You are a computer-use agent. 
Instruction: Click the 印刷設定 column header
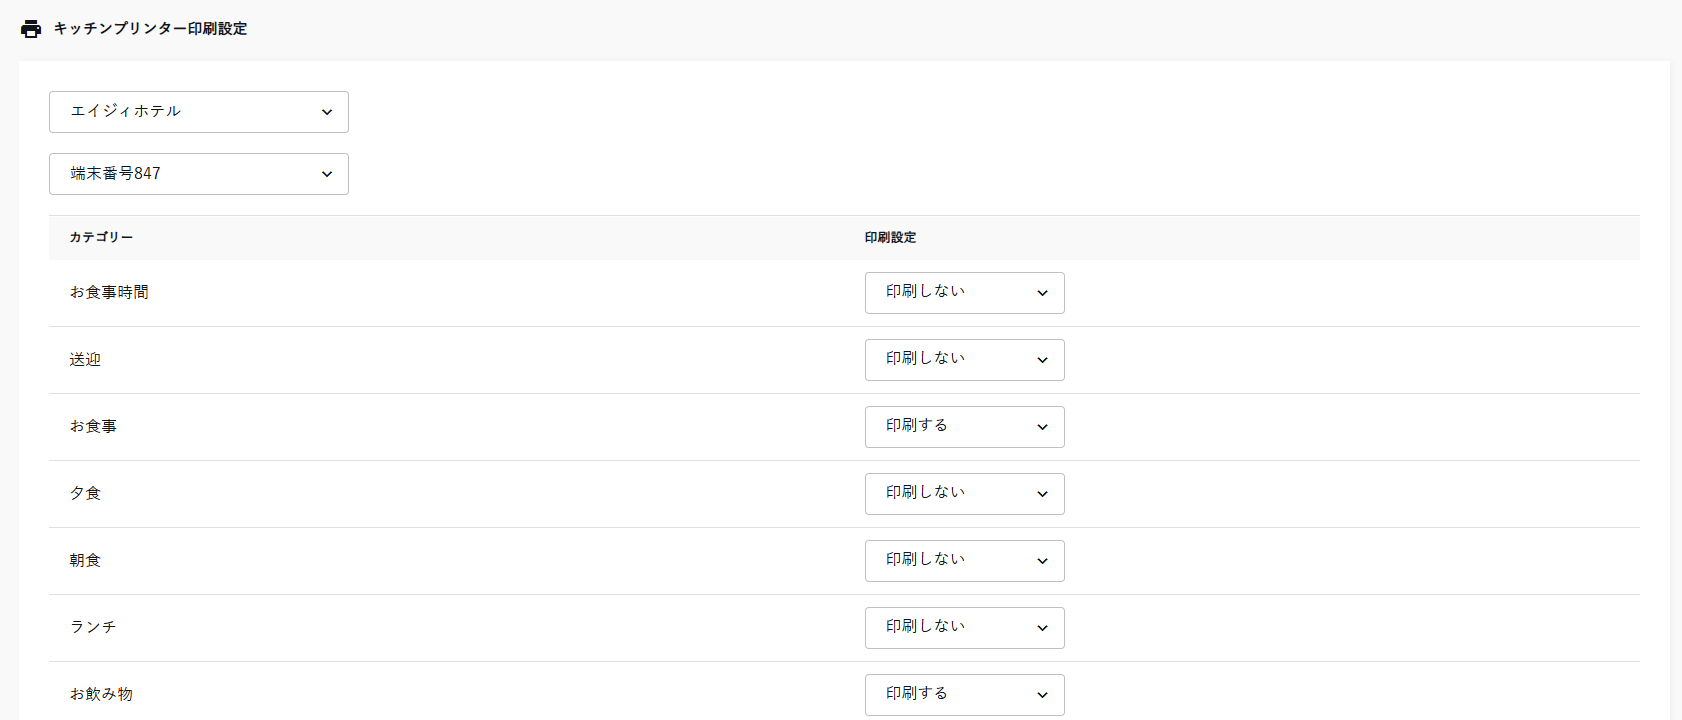coord(890,238)
